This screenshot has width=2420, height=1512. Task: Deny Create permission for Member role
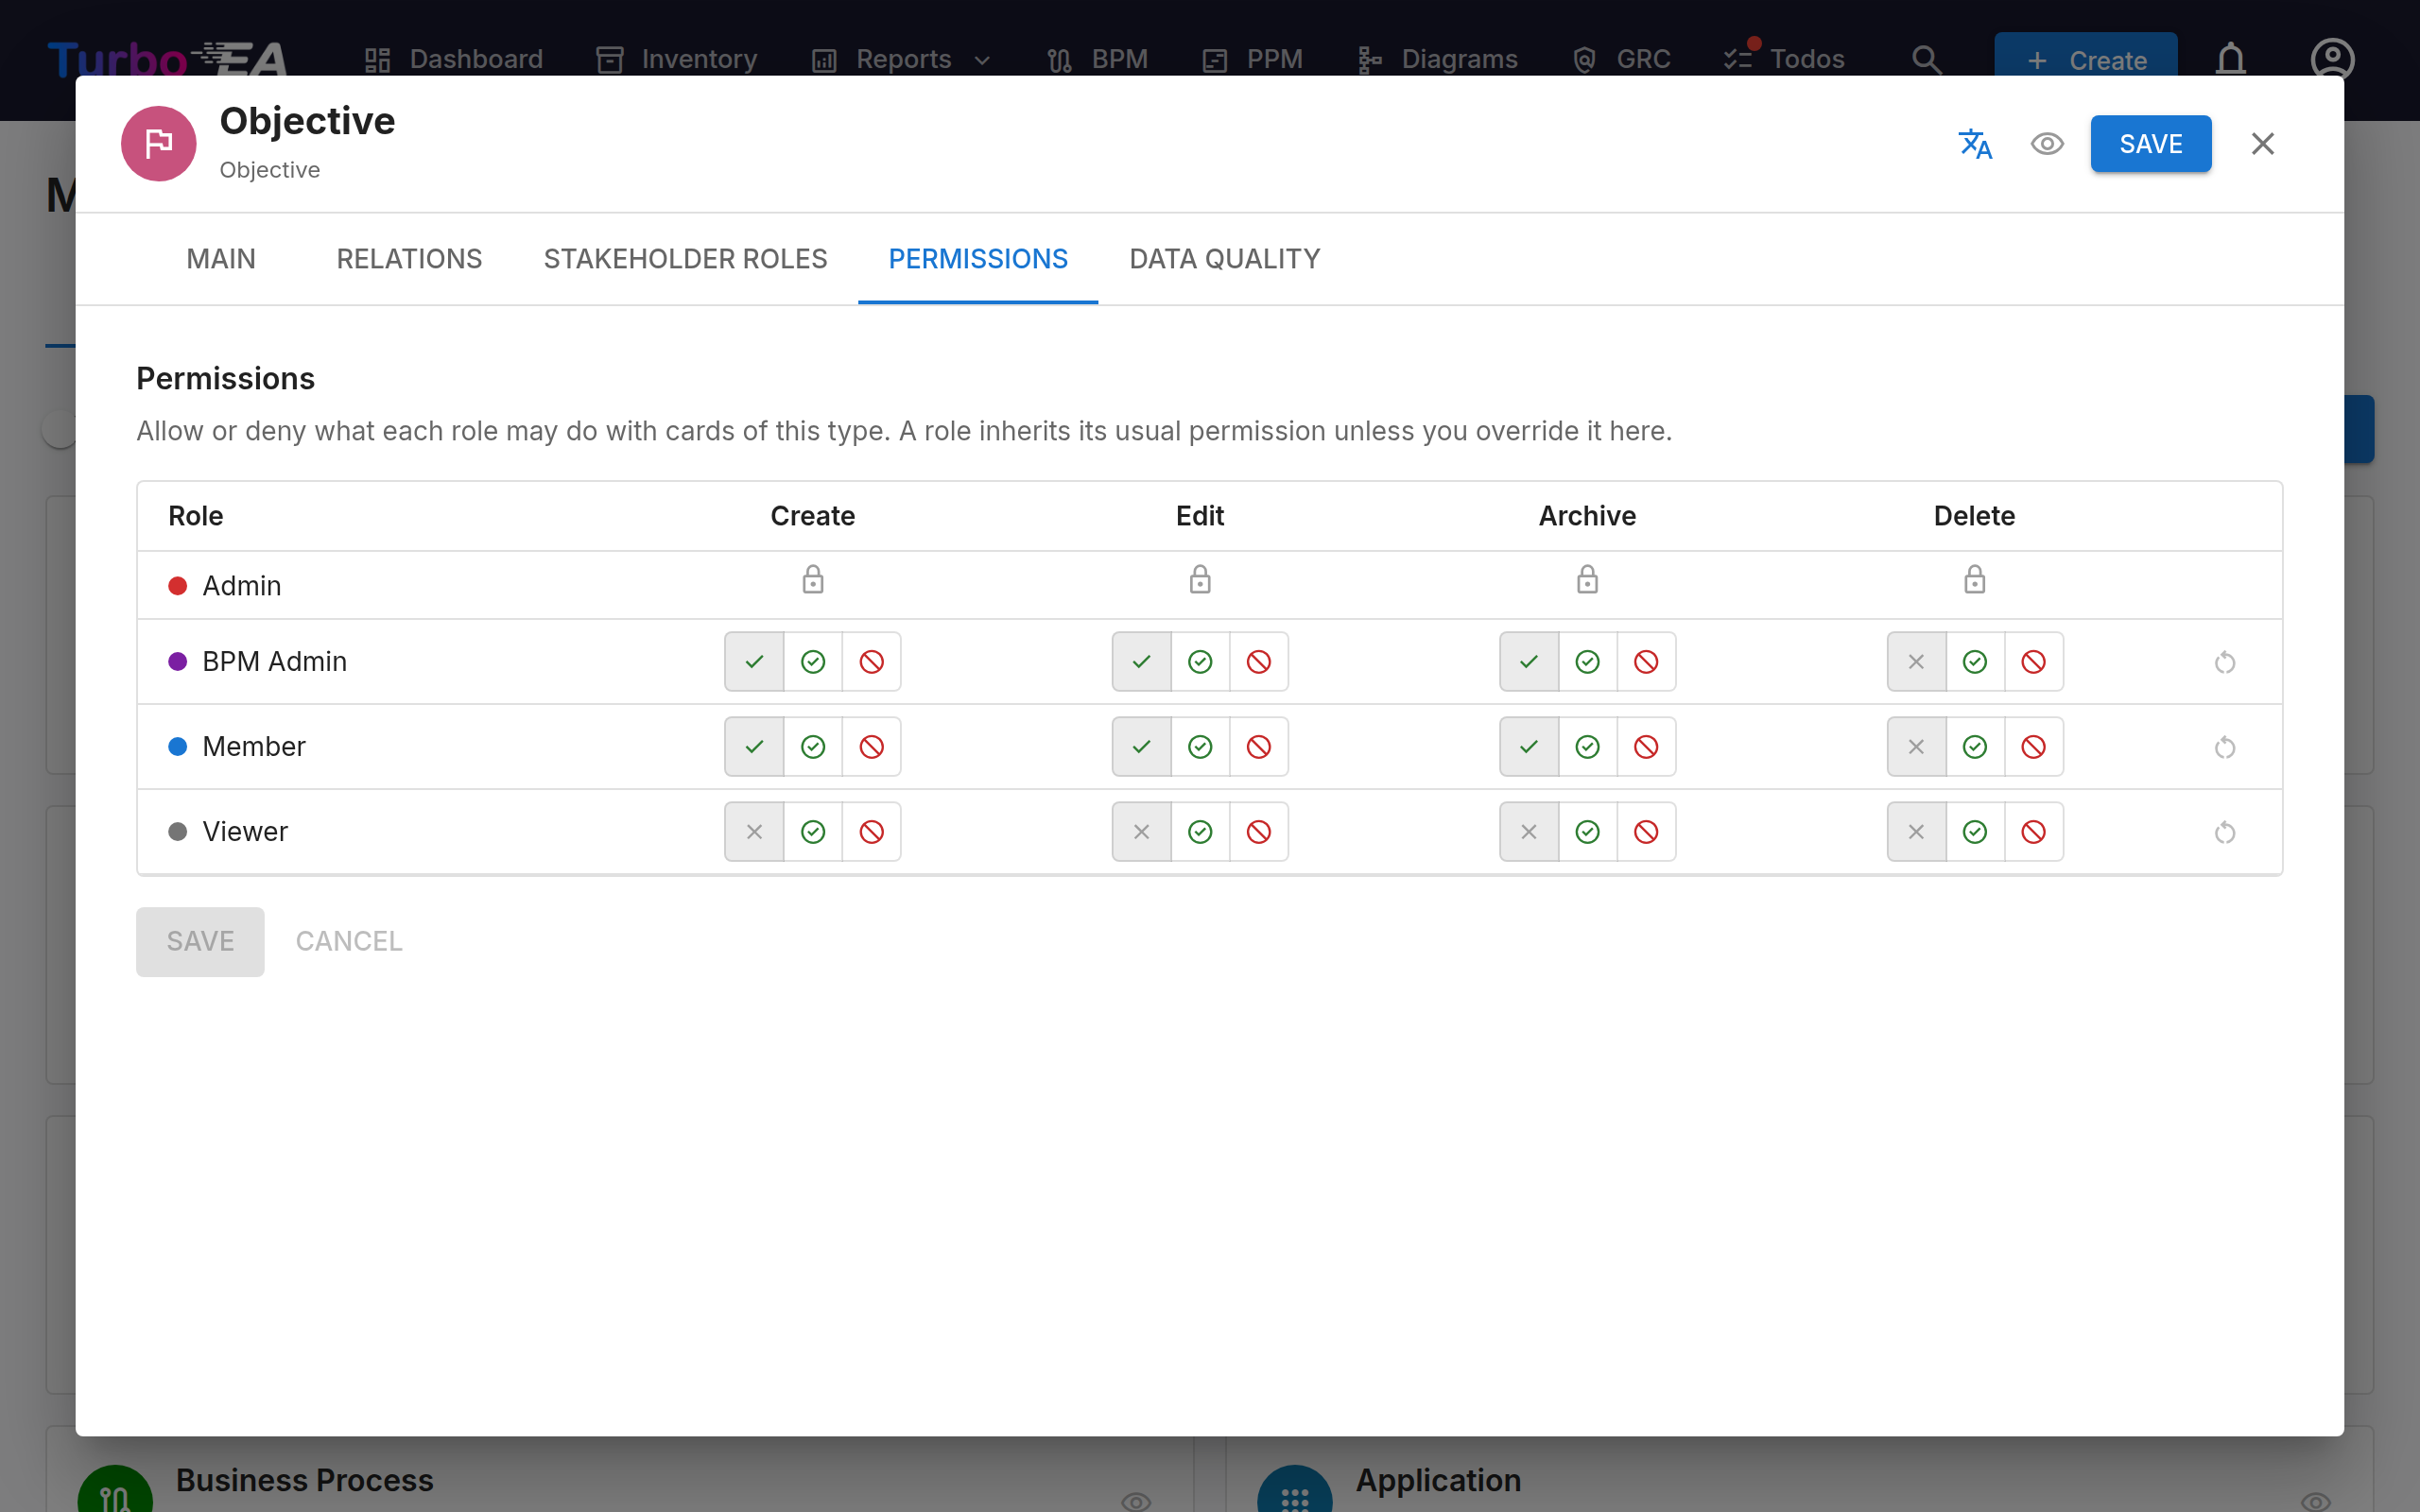[872, 747]
